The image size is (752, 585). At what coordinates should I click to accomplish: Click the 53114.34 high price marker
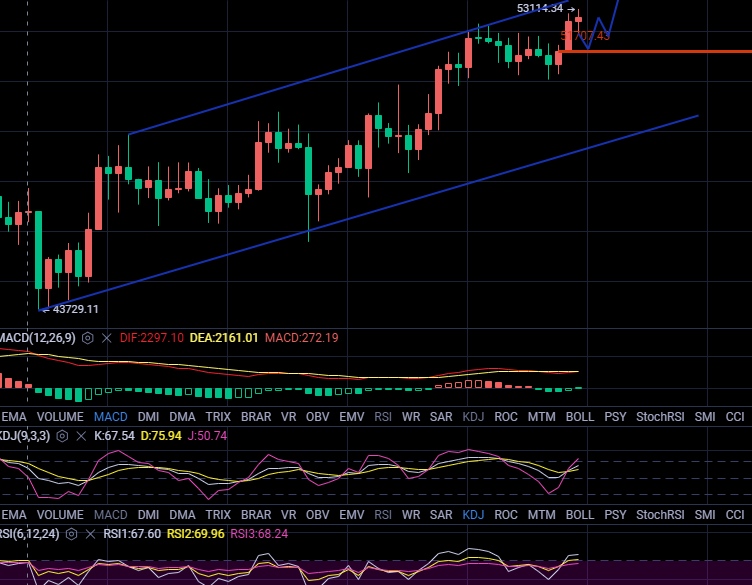tap(540, 8)
